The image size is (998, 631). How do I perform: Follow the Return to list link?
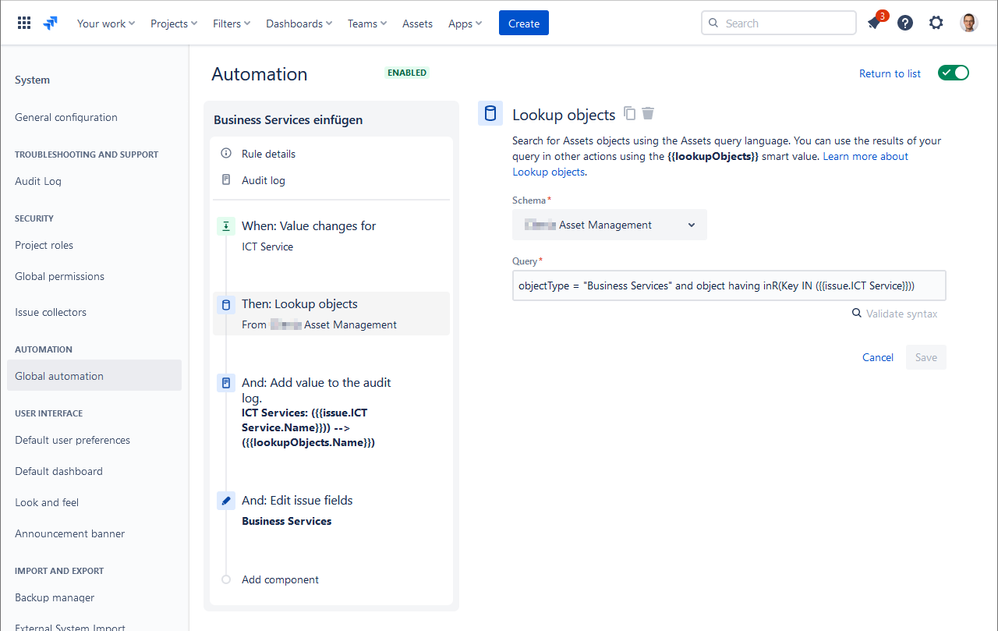[890, 73]
